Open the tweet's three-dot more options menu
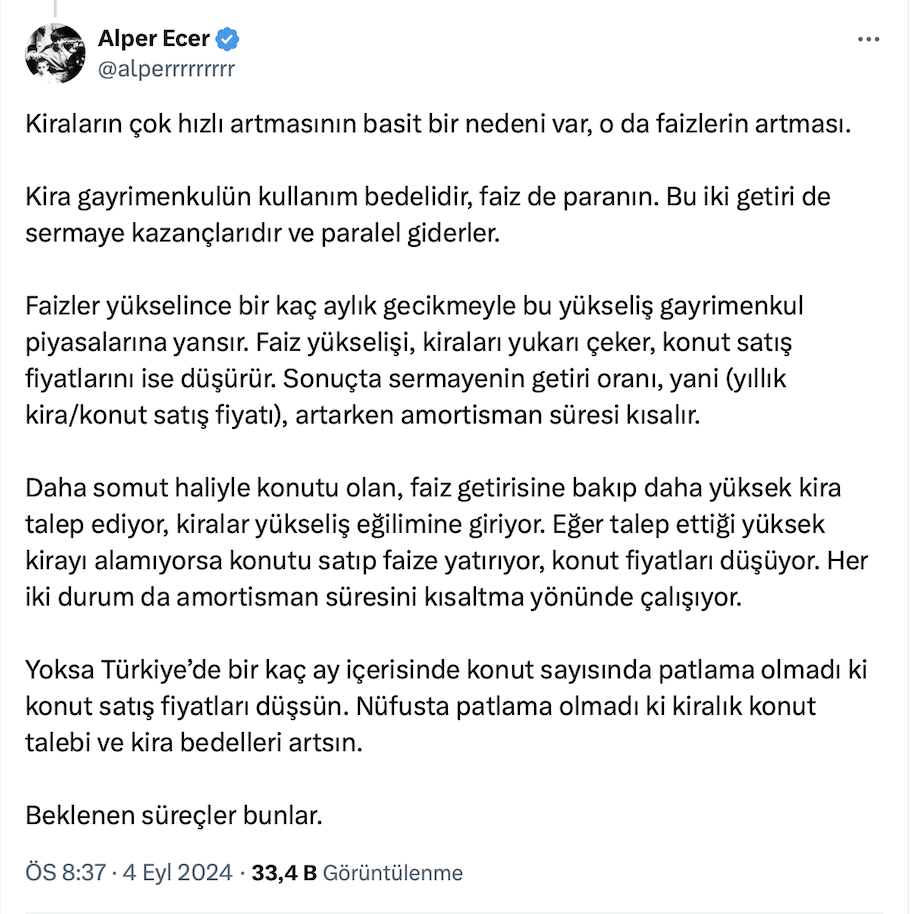 click(x=869, y=40)
